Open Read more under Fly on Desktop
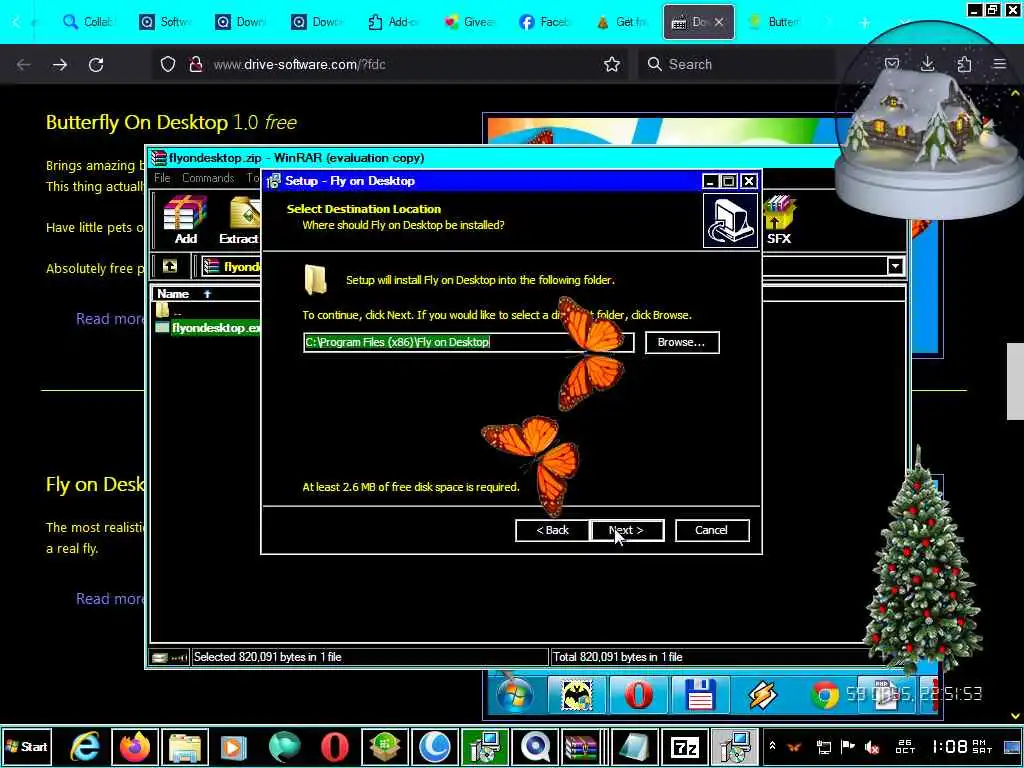 pyautogui.click(x=110, y=599)
